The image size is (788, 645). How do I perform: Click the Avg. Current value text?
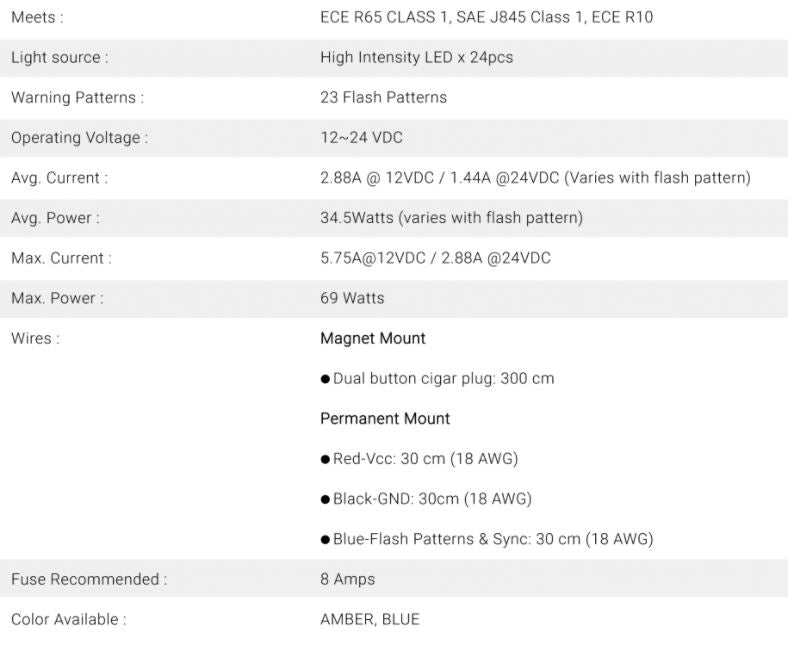click(535, 178)
